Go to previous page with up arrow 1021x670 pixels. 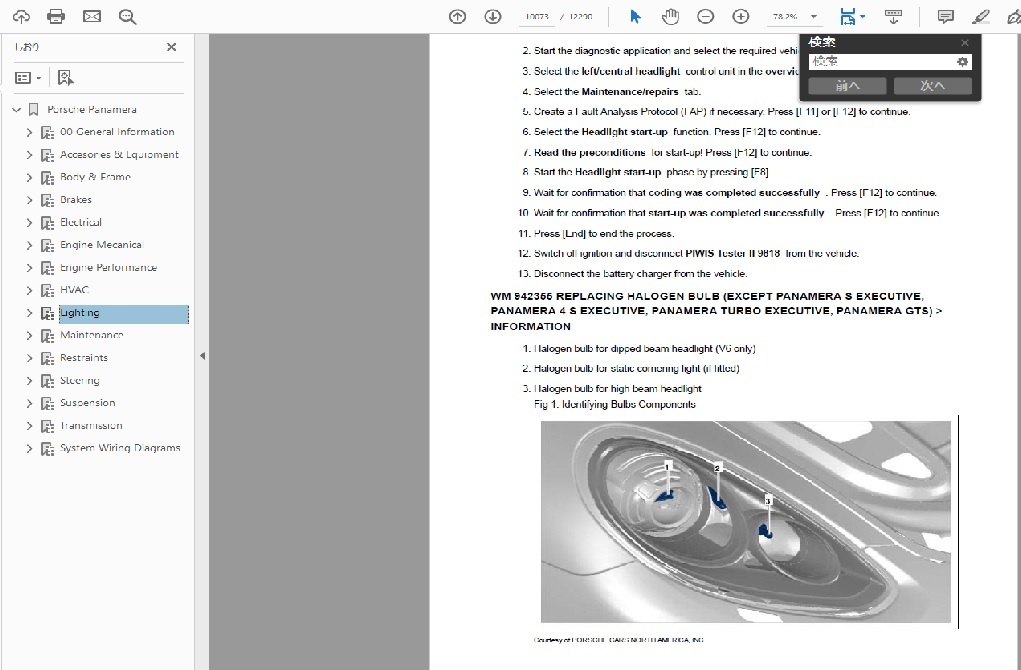point(457,17)
